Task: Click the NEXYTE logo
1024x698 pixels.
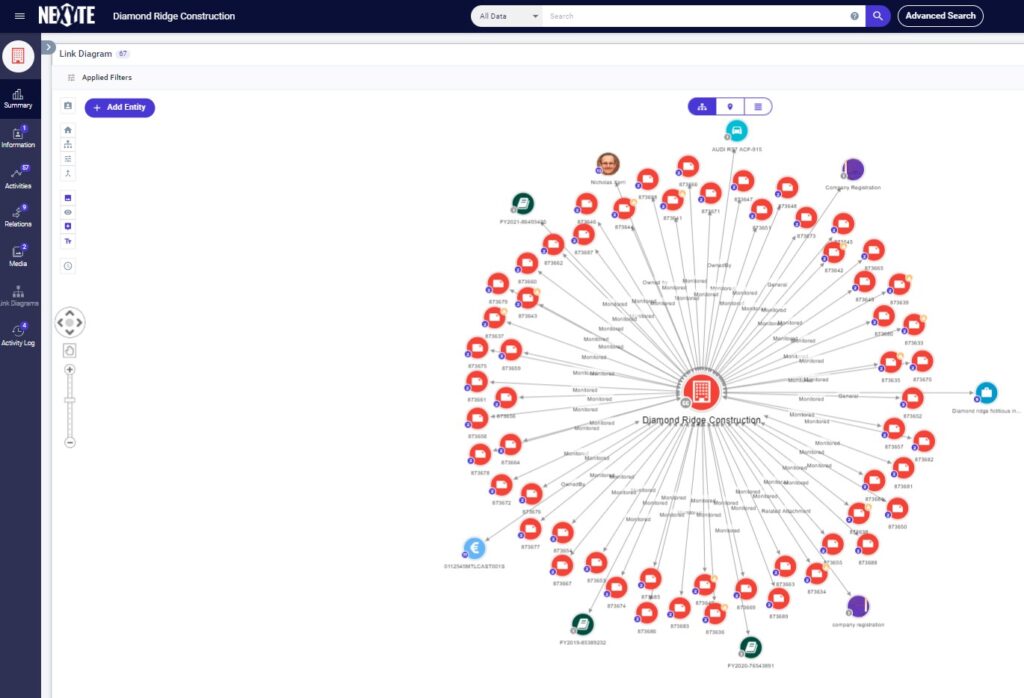Action: [67, 16]
